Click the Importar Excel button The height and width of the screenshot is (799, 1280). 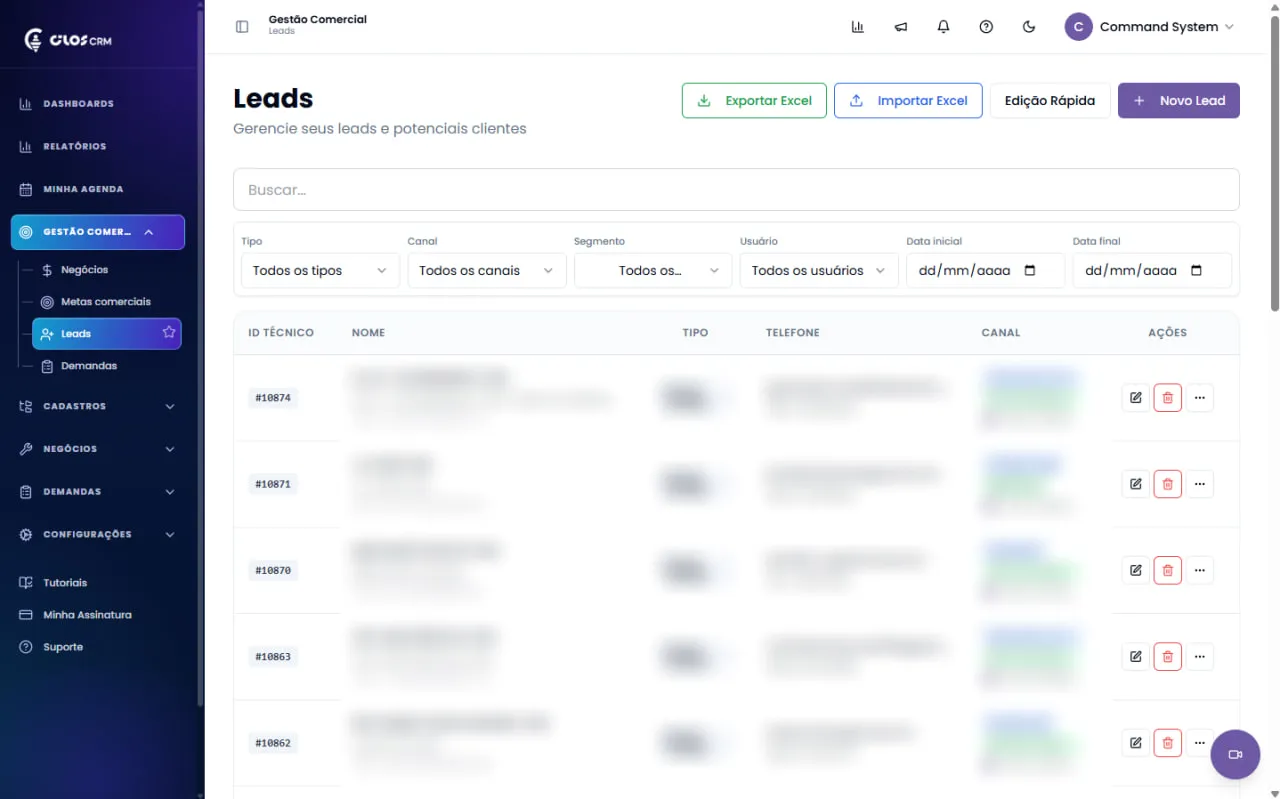coord(908,100)
